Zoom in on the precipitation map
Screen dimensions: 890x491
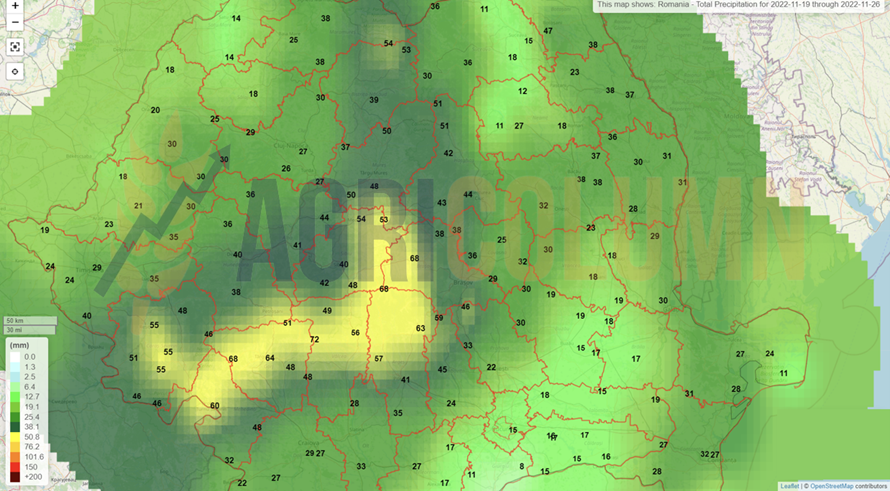(x=15, y=6)
